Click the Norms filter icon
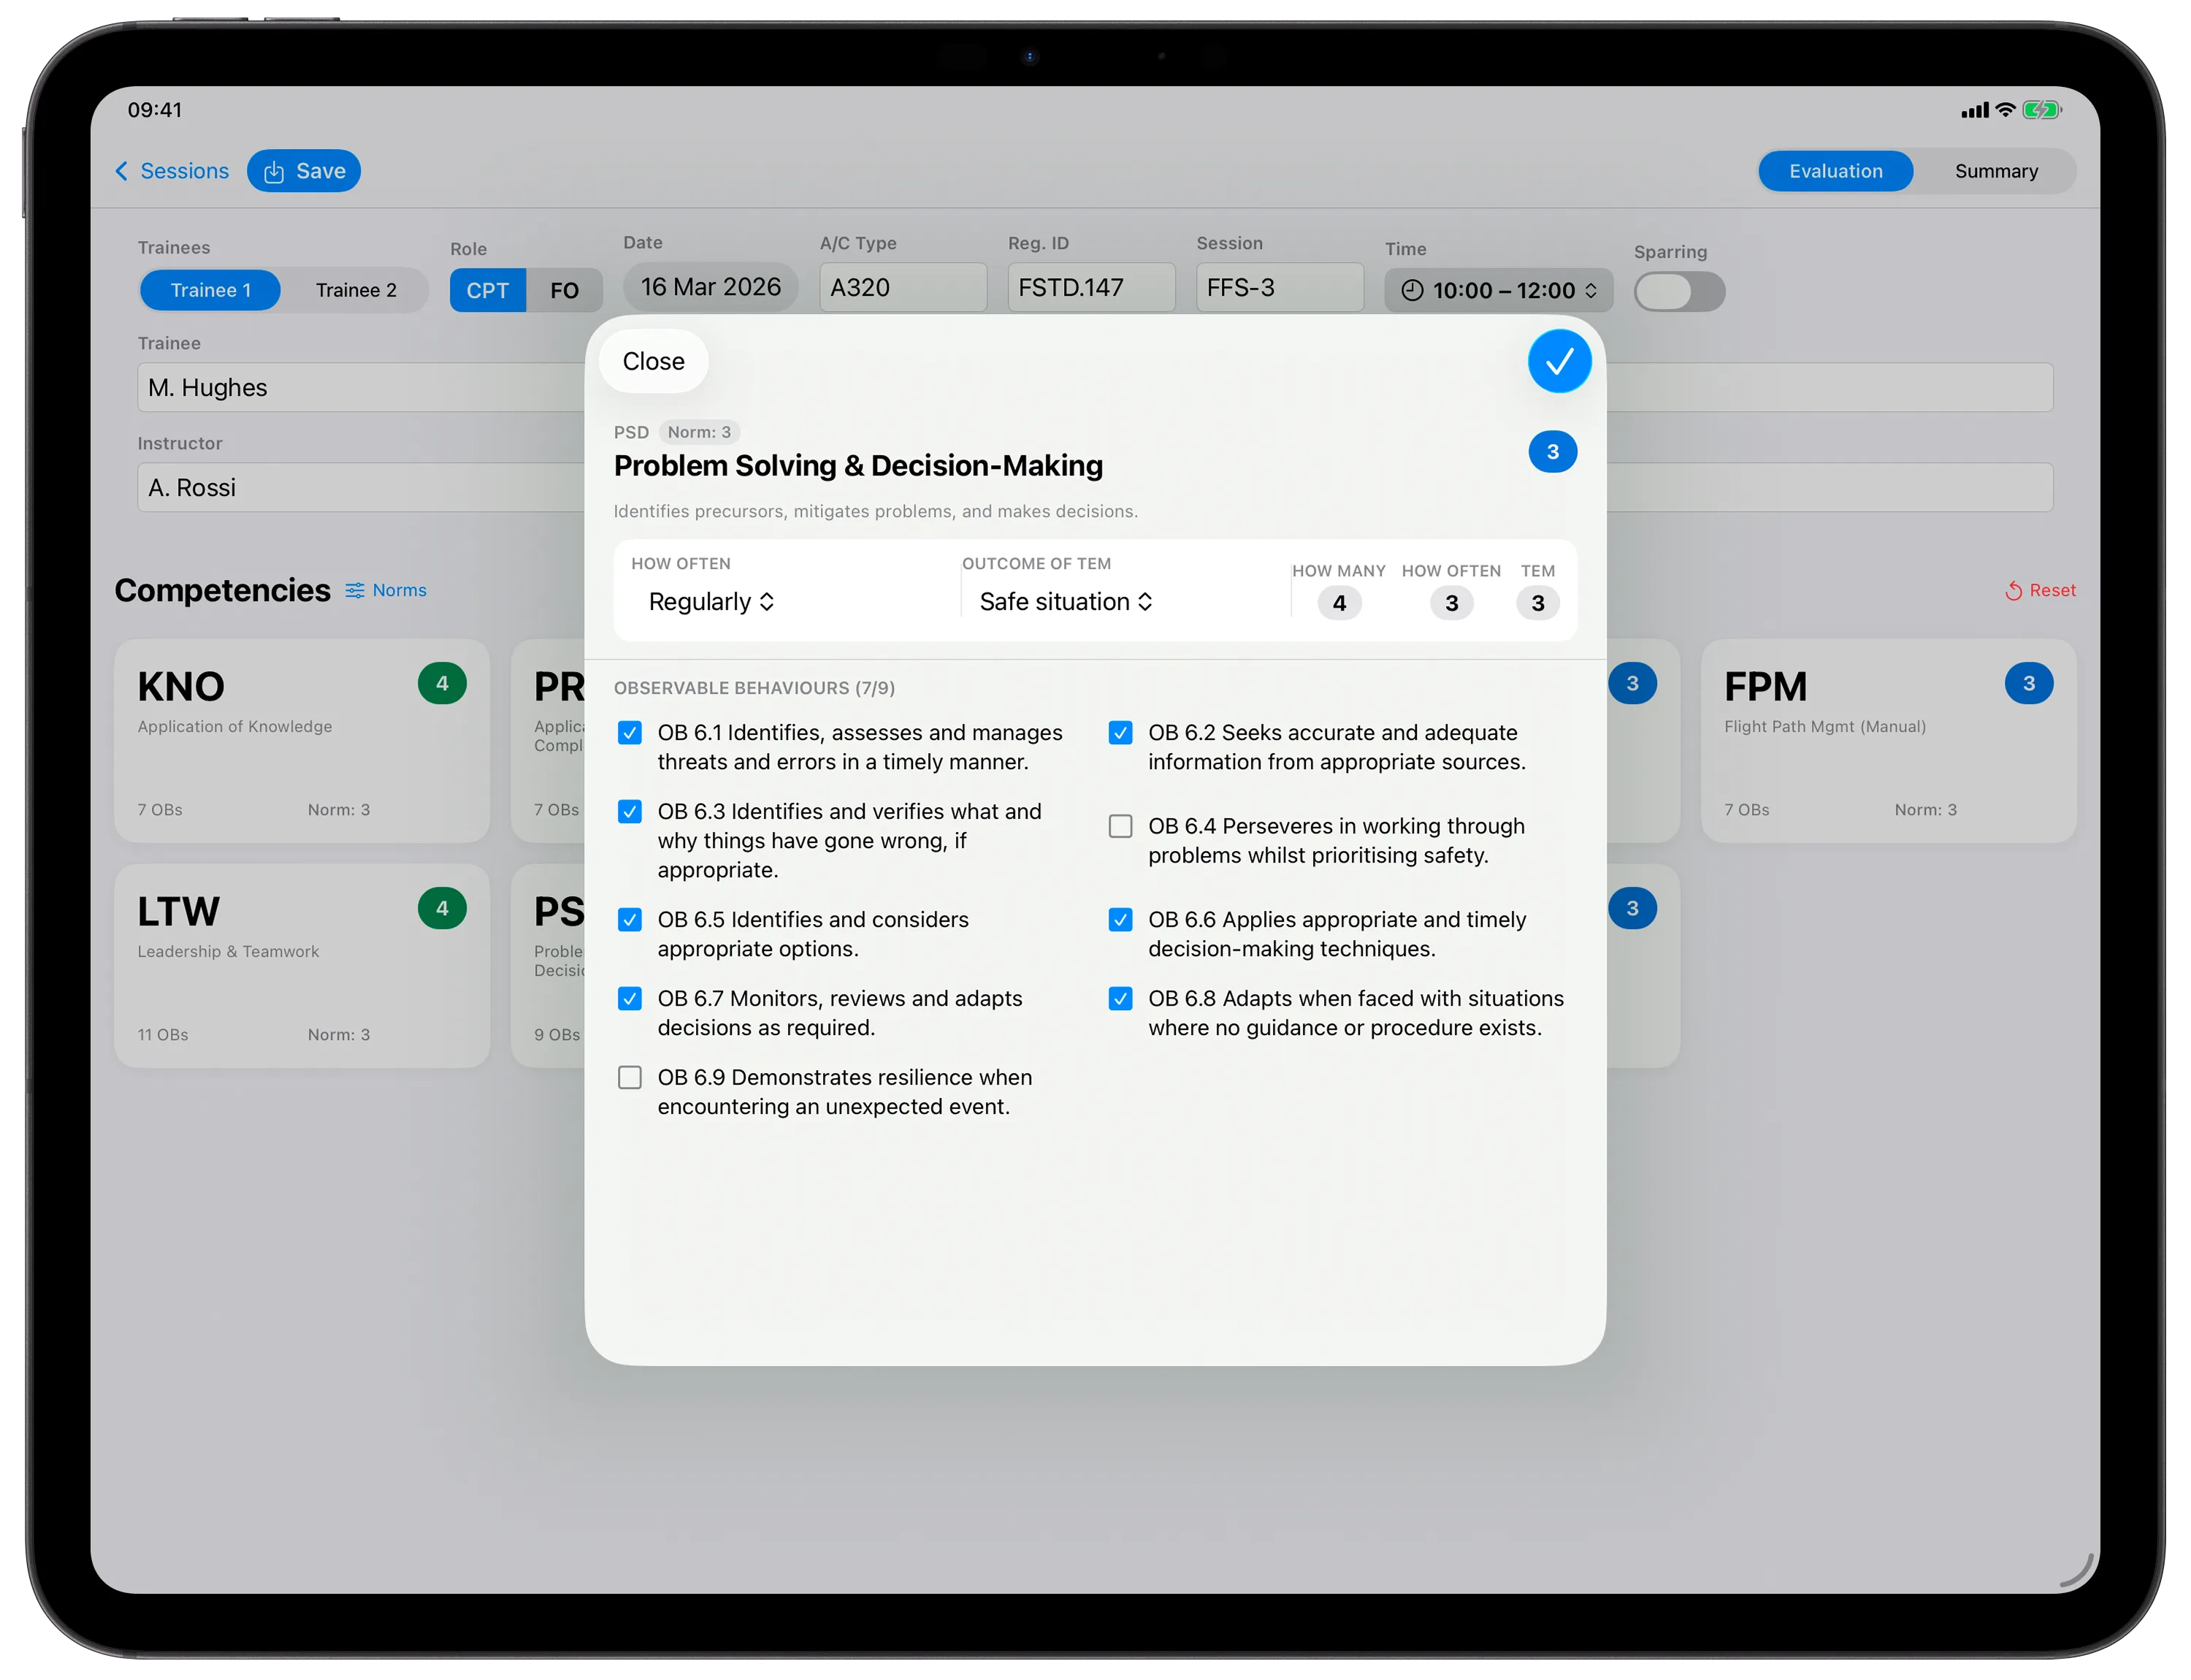Image resolution: width=2191 pixels, height=1680 pixels. 354,590
